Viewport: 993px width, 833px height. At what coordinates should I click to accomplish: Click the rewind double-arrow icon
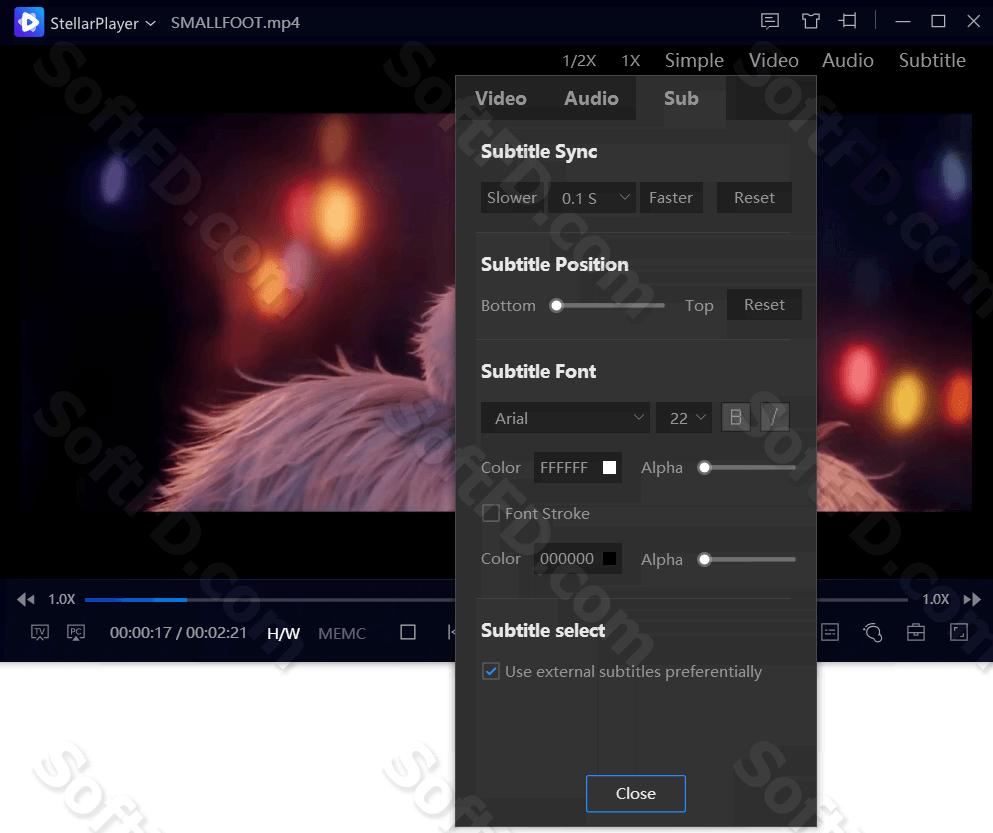[x=26, y=599]
